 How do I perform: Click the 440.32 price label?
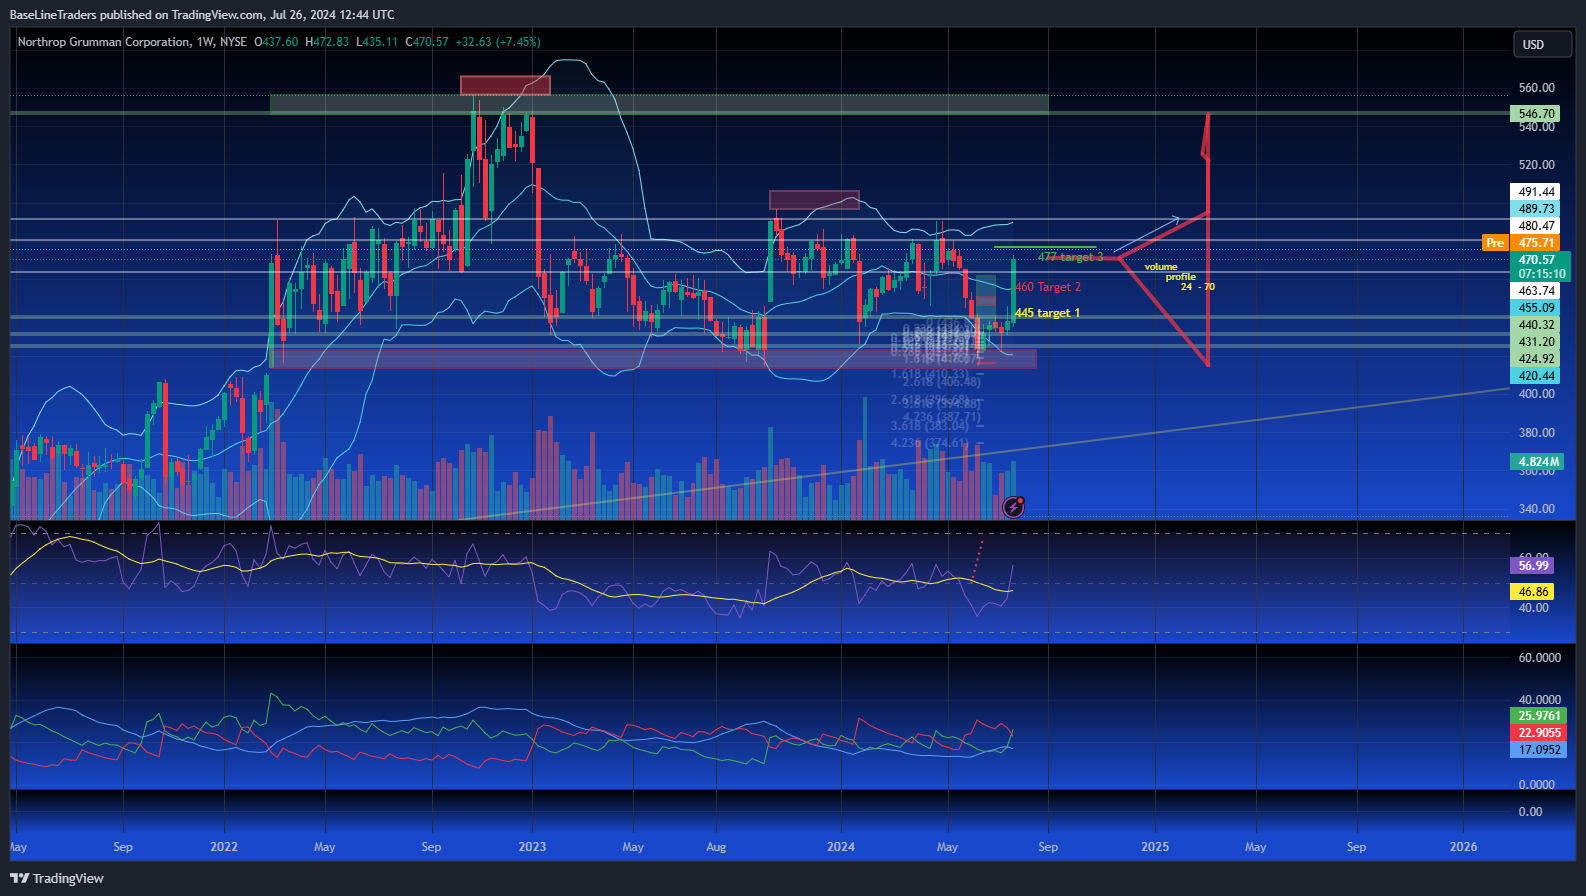[x=1536, y=325]
